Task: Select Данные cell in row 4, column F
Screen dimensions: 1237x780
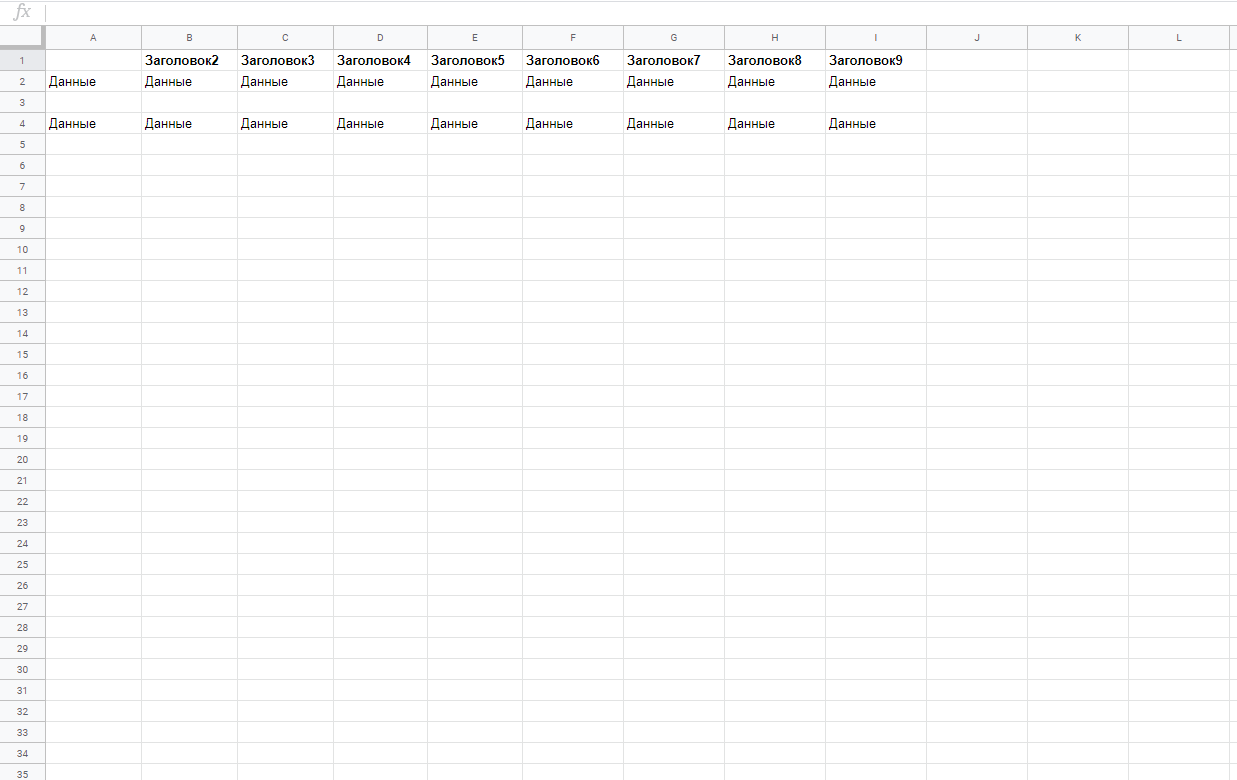Action: [573, 123]
